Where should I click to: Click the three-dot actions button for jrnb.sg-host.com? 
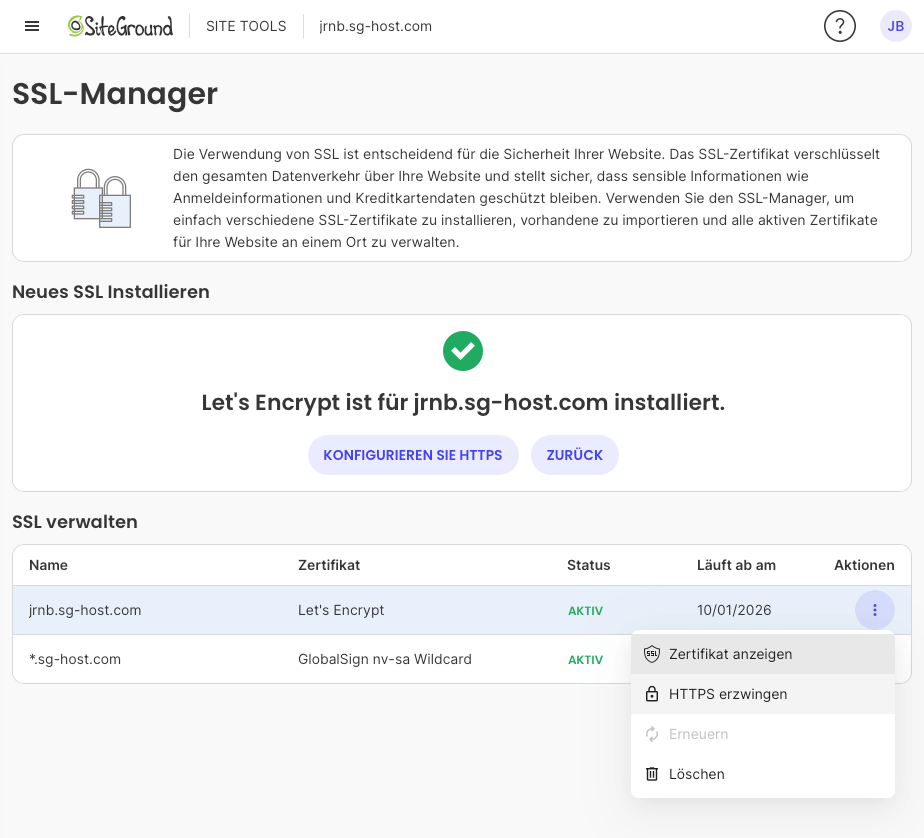coord(874,610)
